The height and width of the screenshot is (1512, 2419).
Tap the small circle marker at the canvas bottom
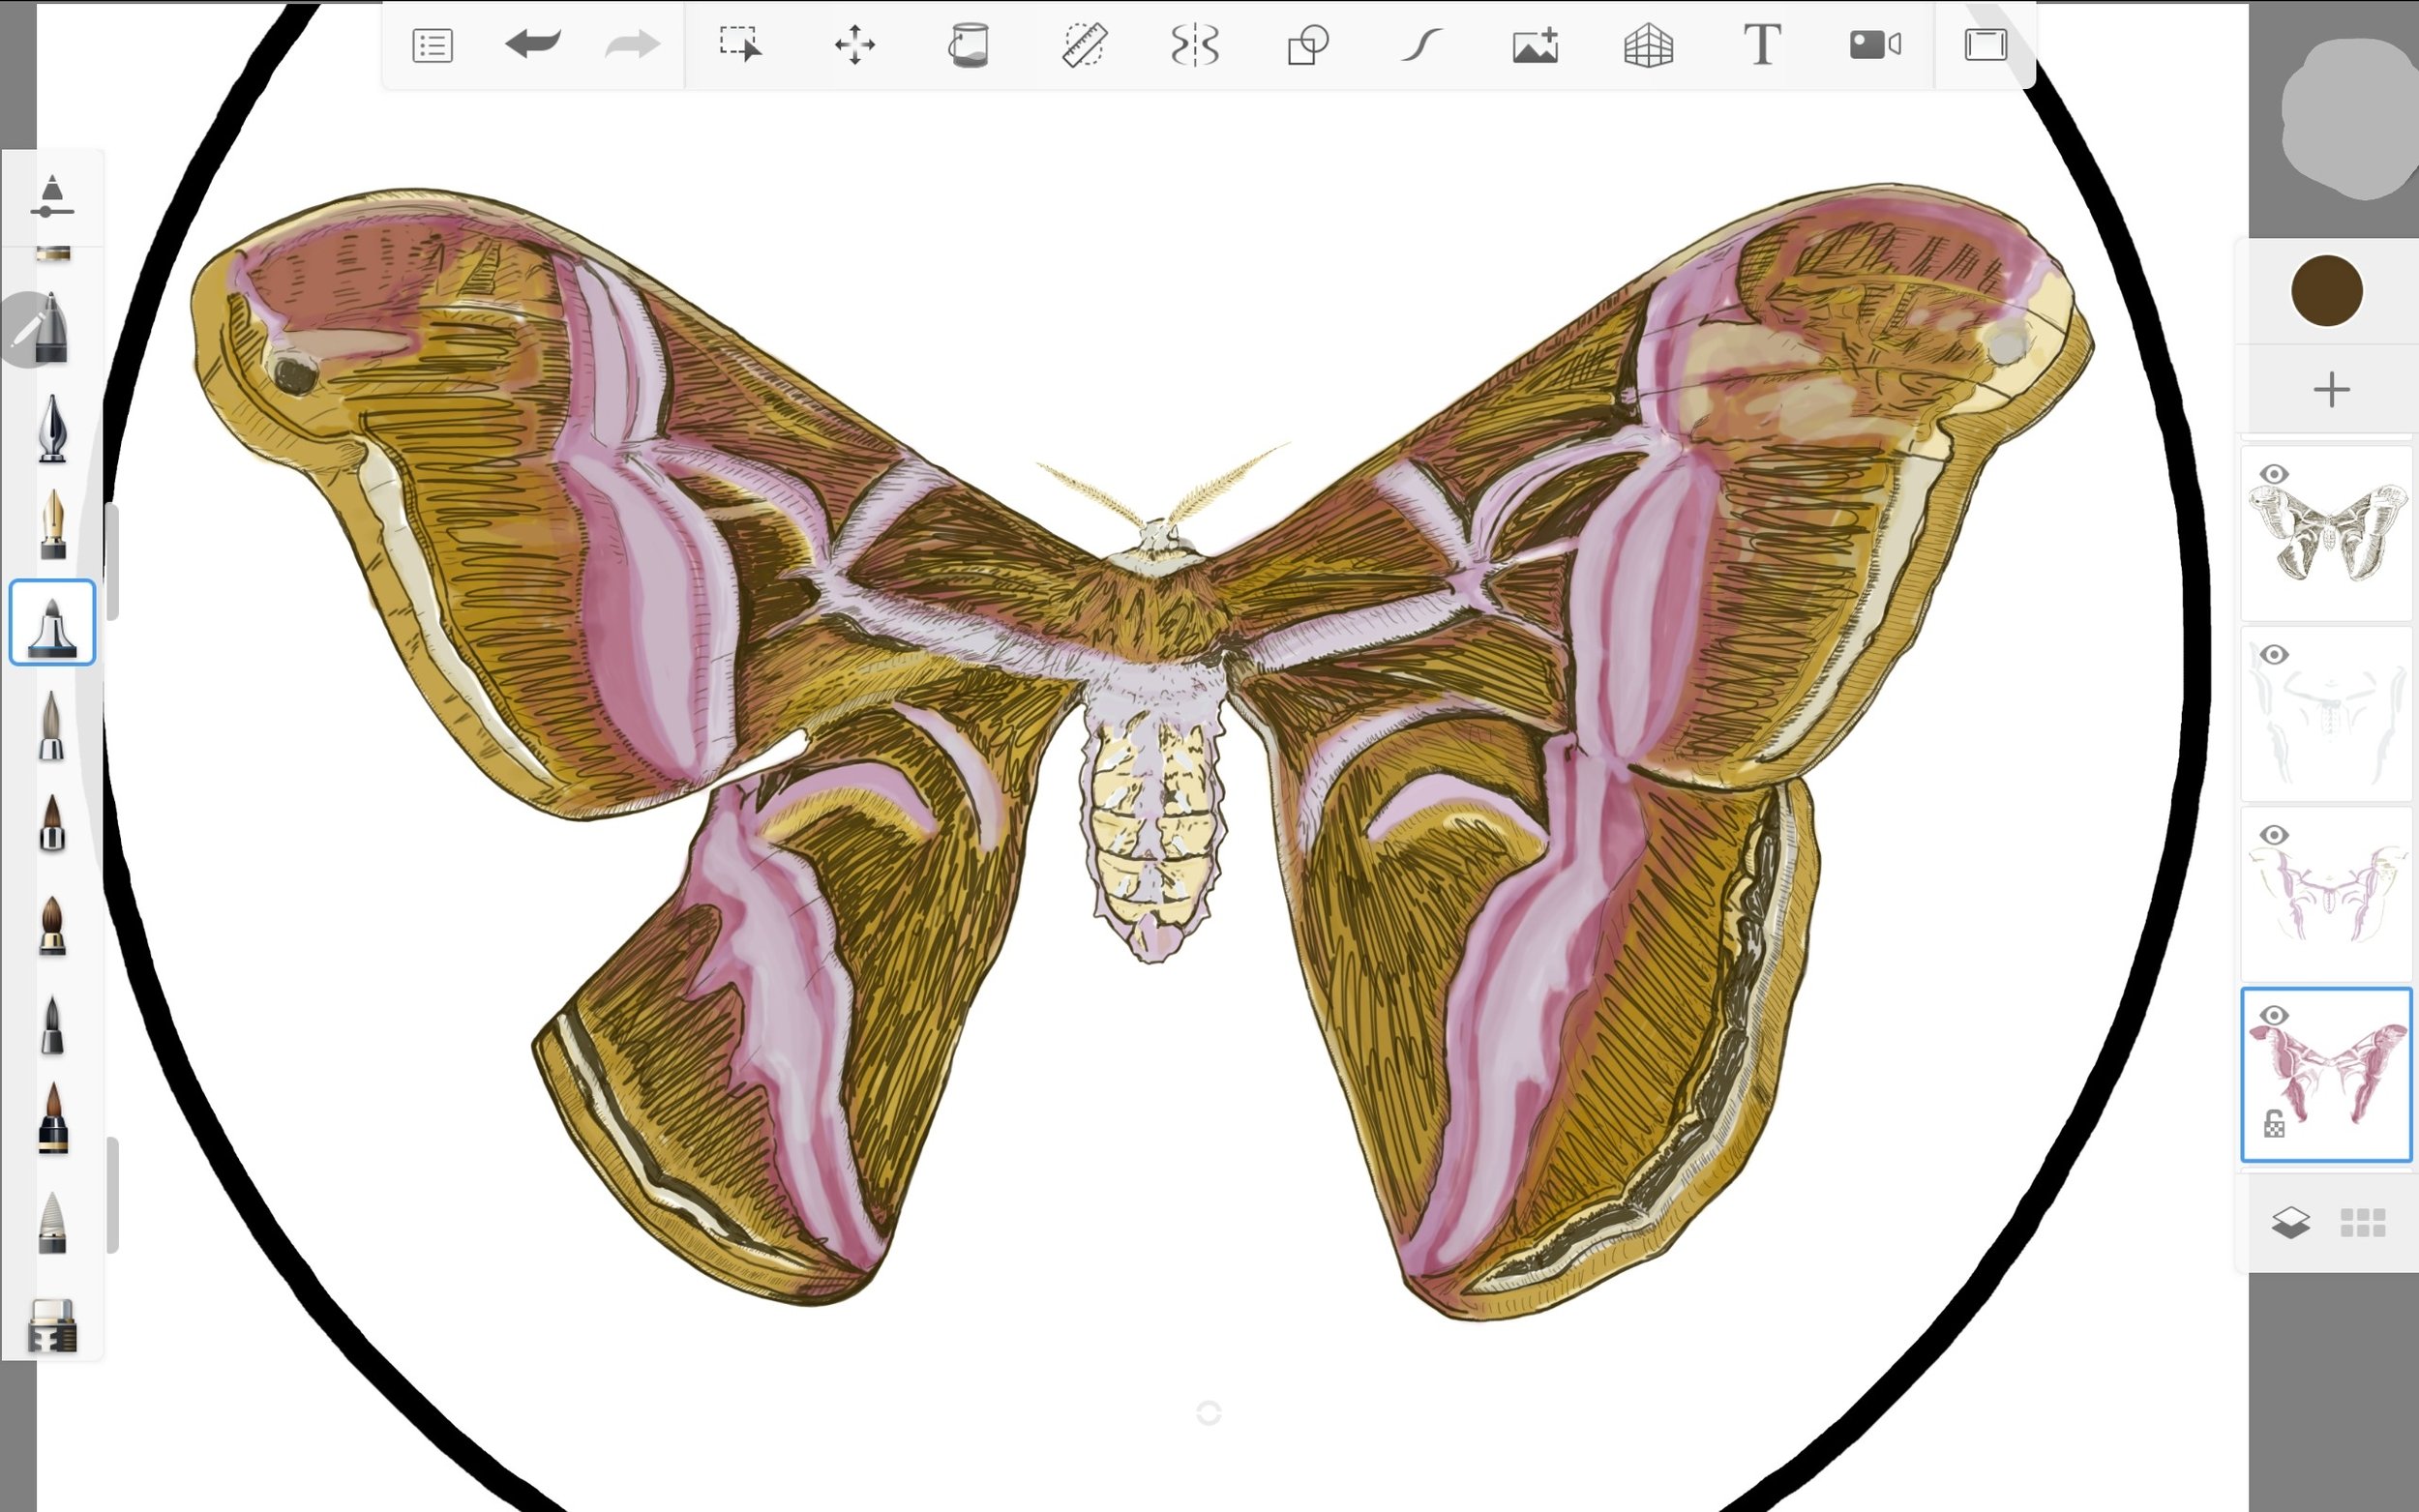click(1209, 1412)
